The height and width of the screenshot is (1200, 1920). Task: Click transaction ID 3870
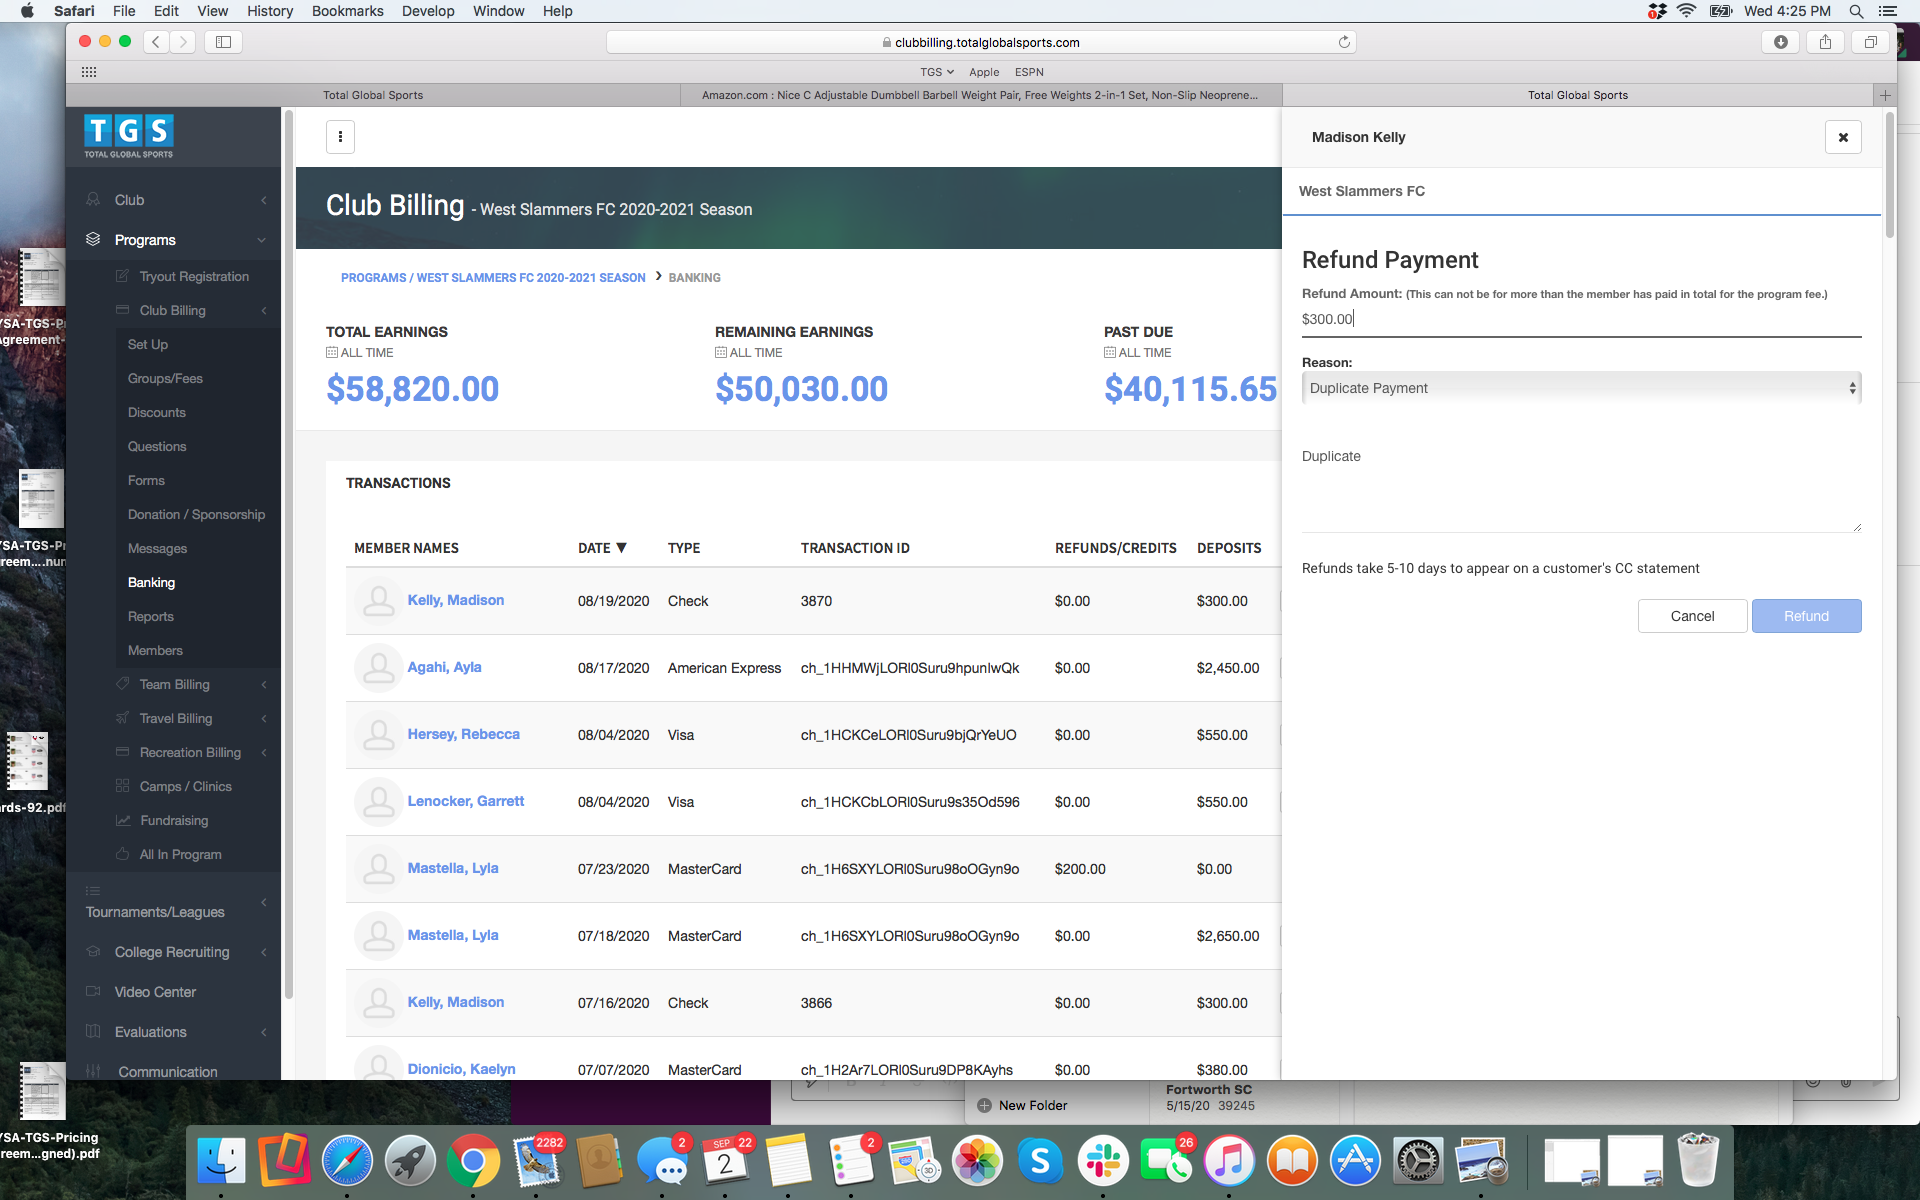pos(816,601)
